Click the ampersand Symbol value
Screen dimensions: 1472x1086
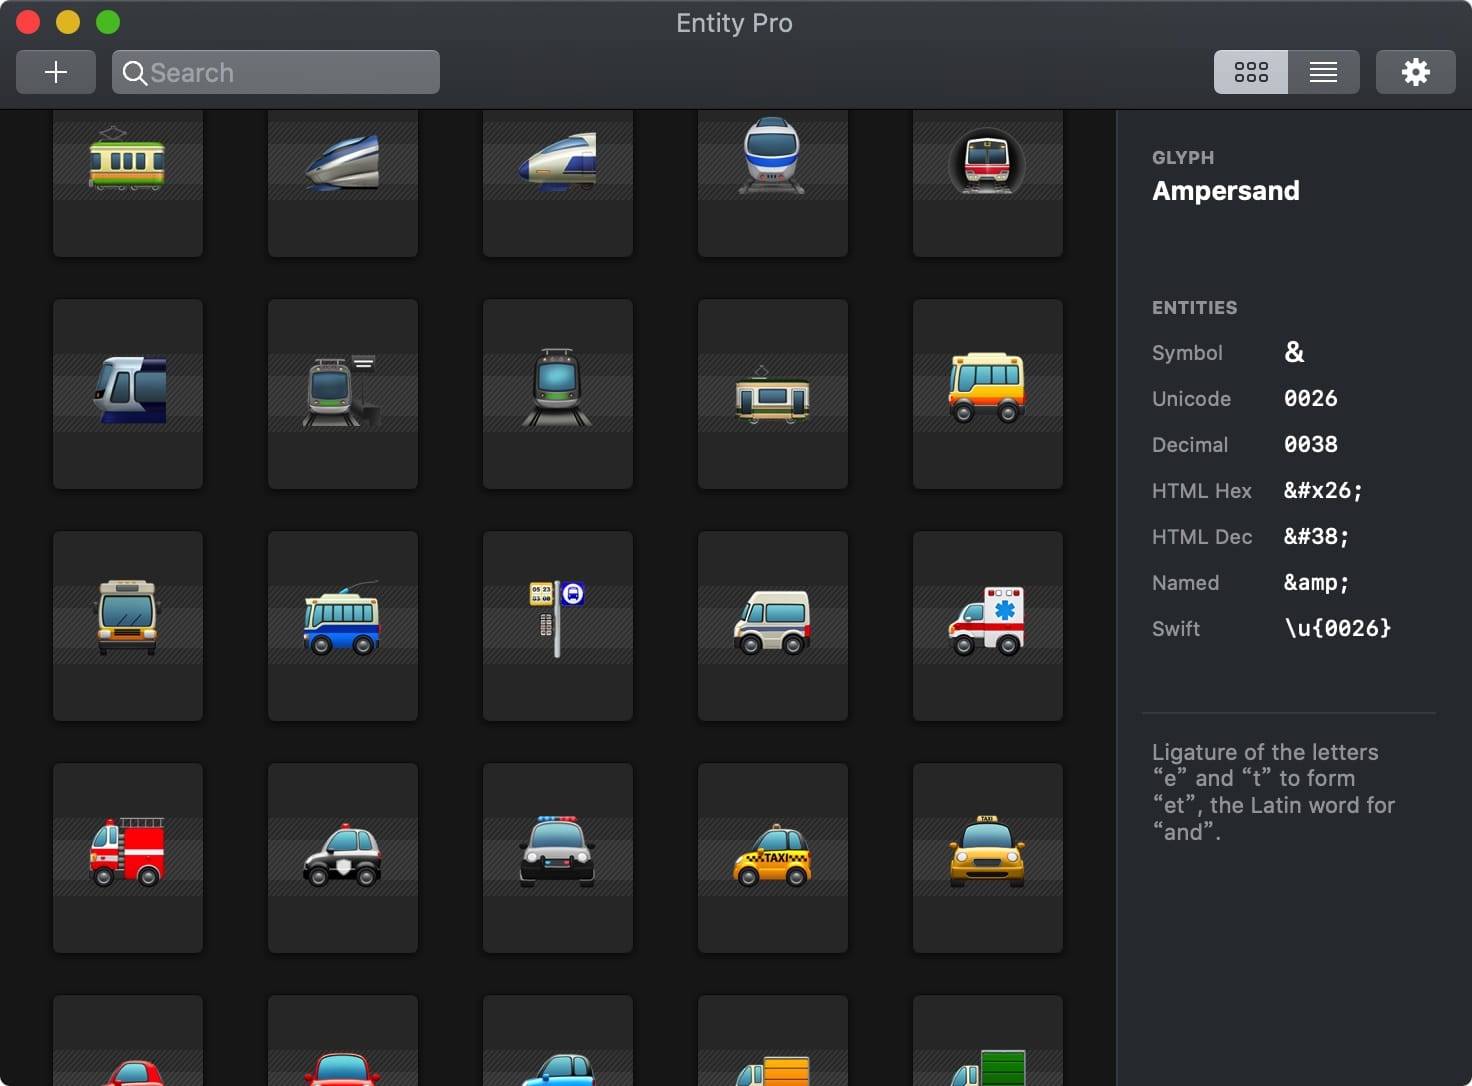pos(1294,352)
